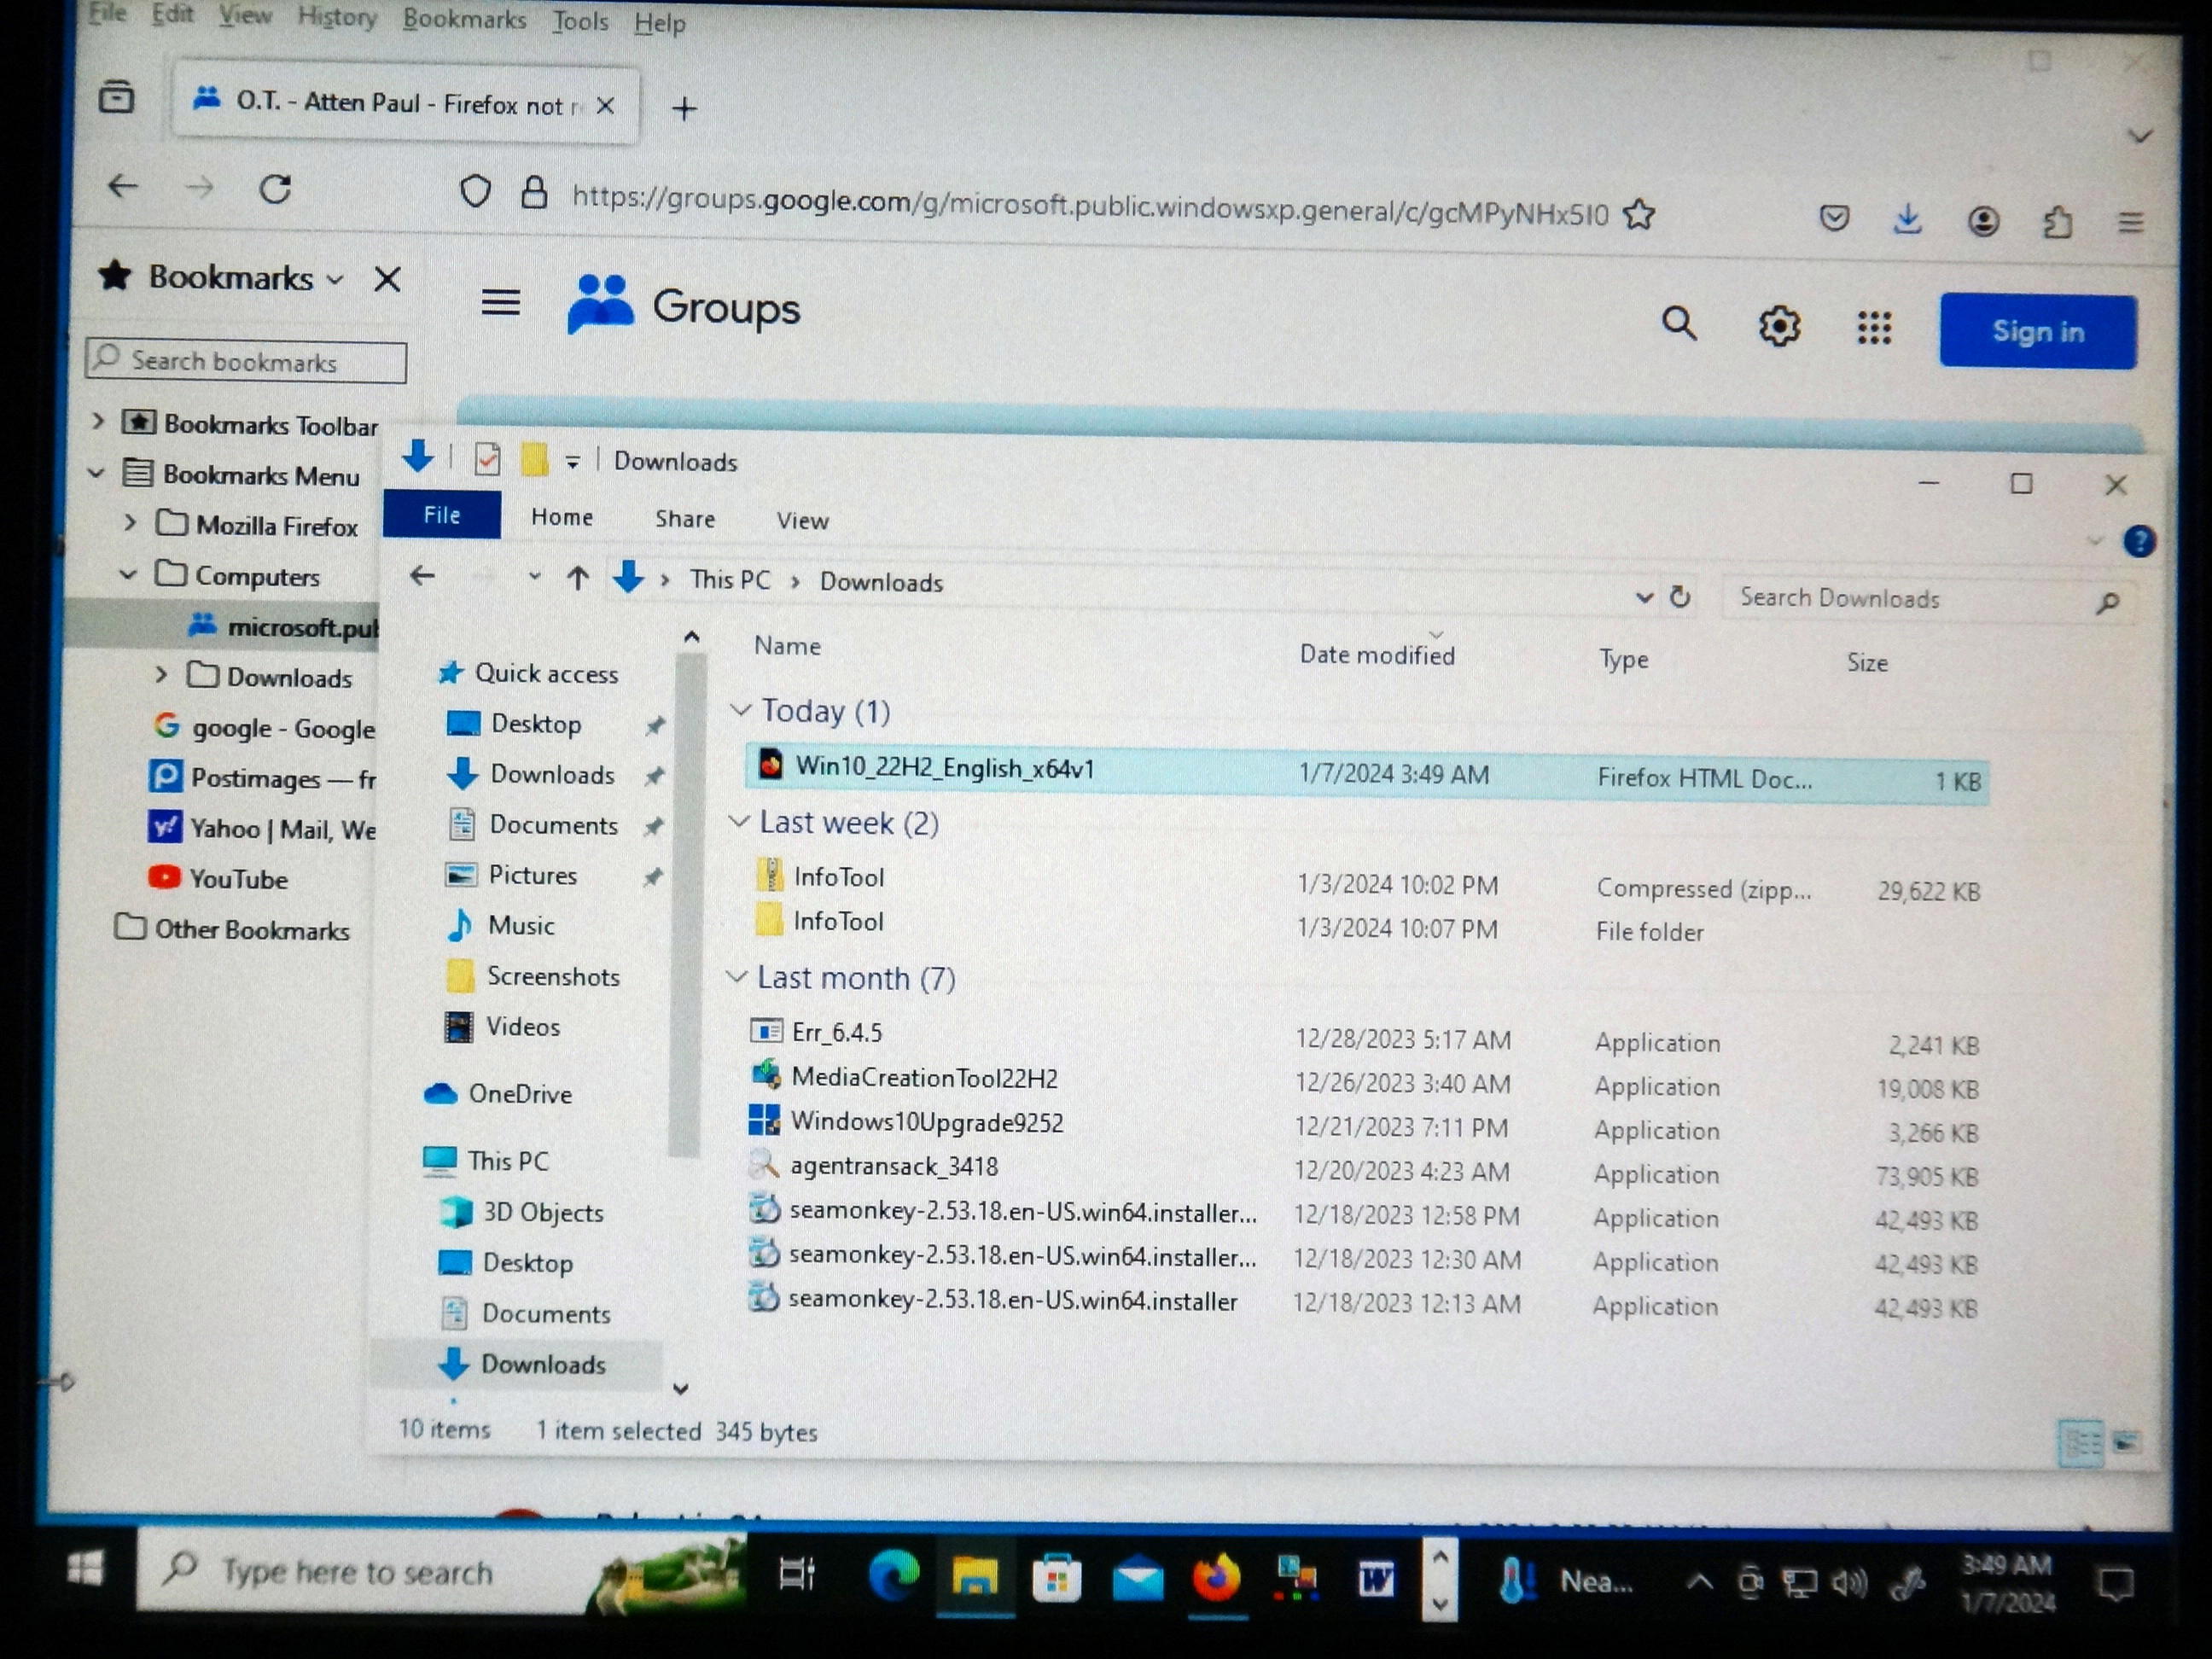2212x1659 pixels.
Task: Select the Windows10Upgrade9252 file
Action: click(927, 1122)
